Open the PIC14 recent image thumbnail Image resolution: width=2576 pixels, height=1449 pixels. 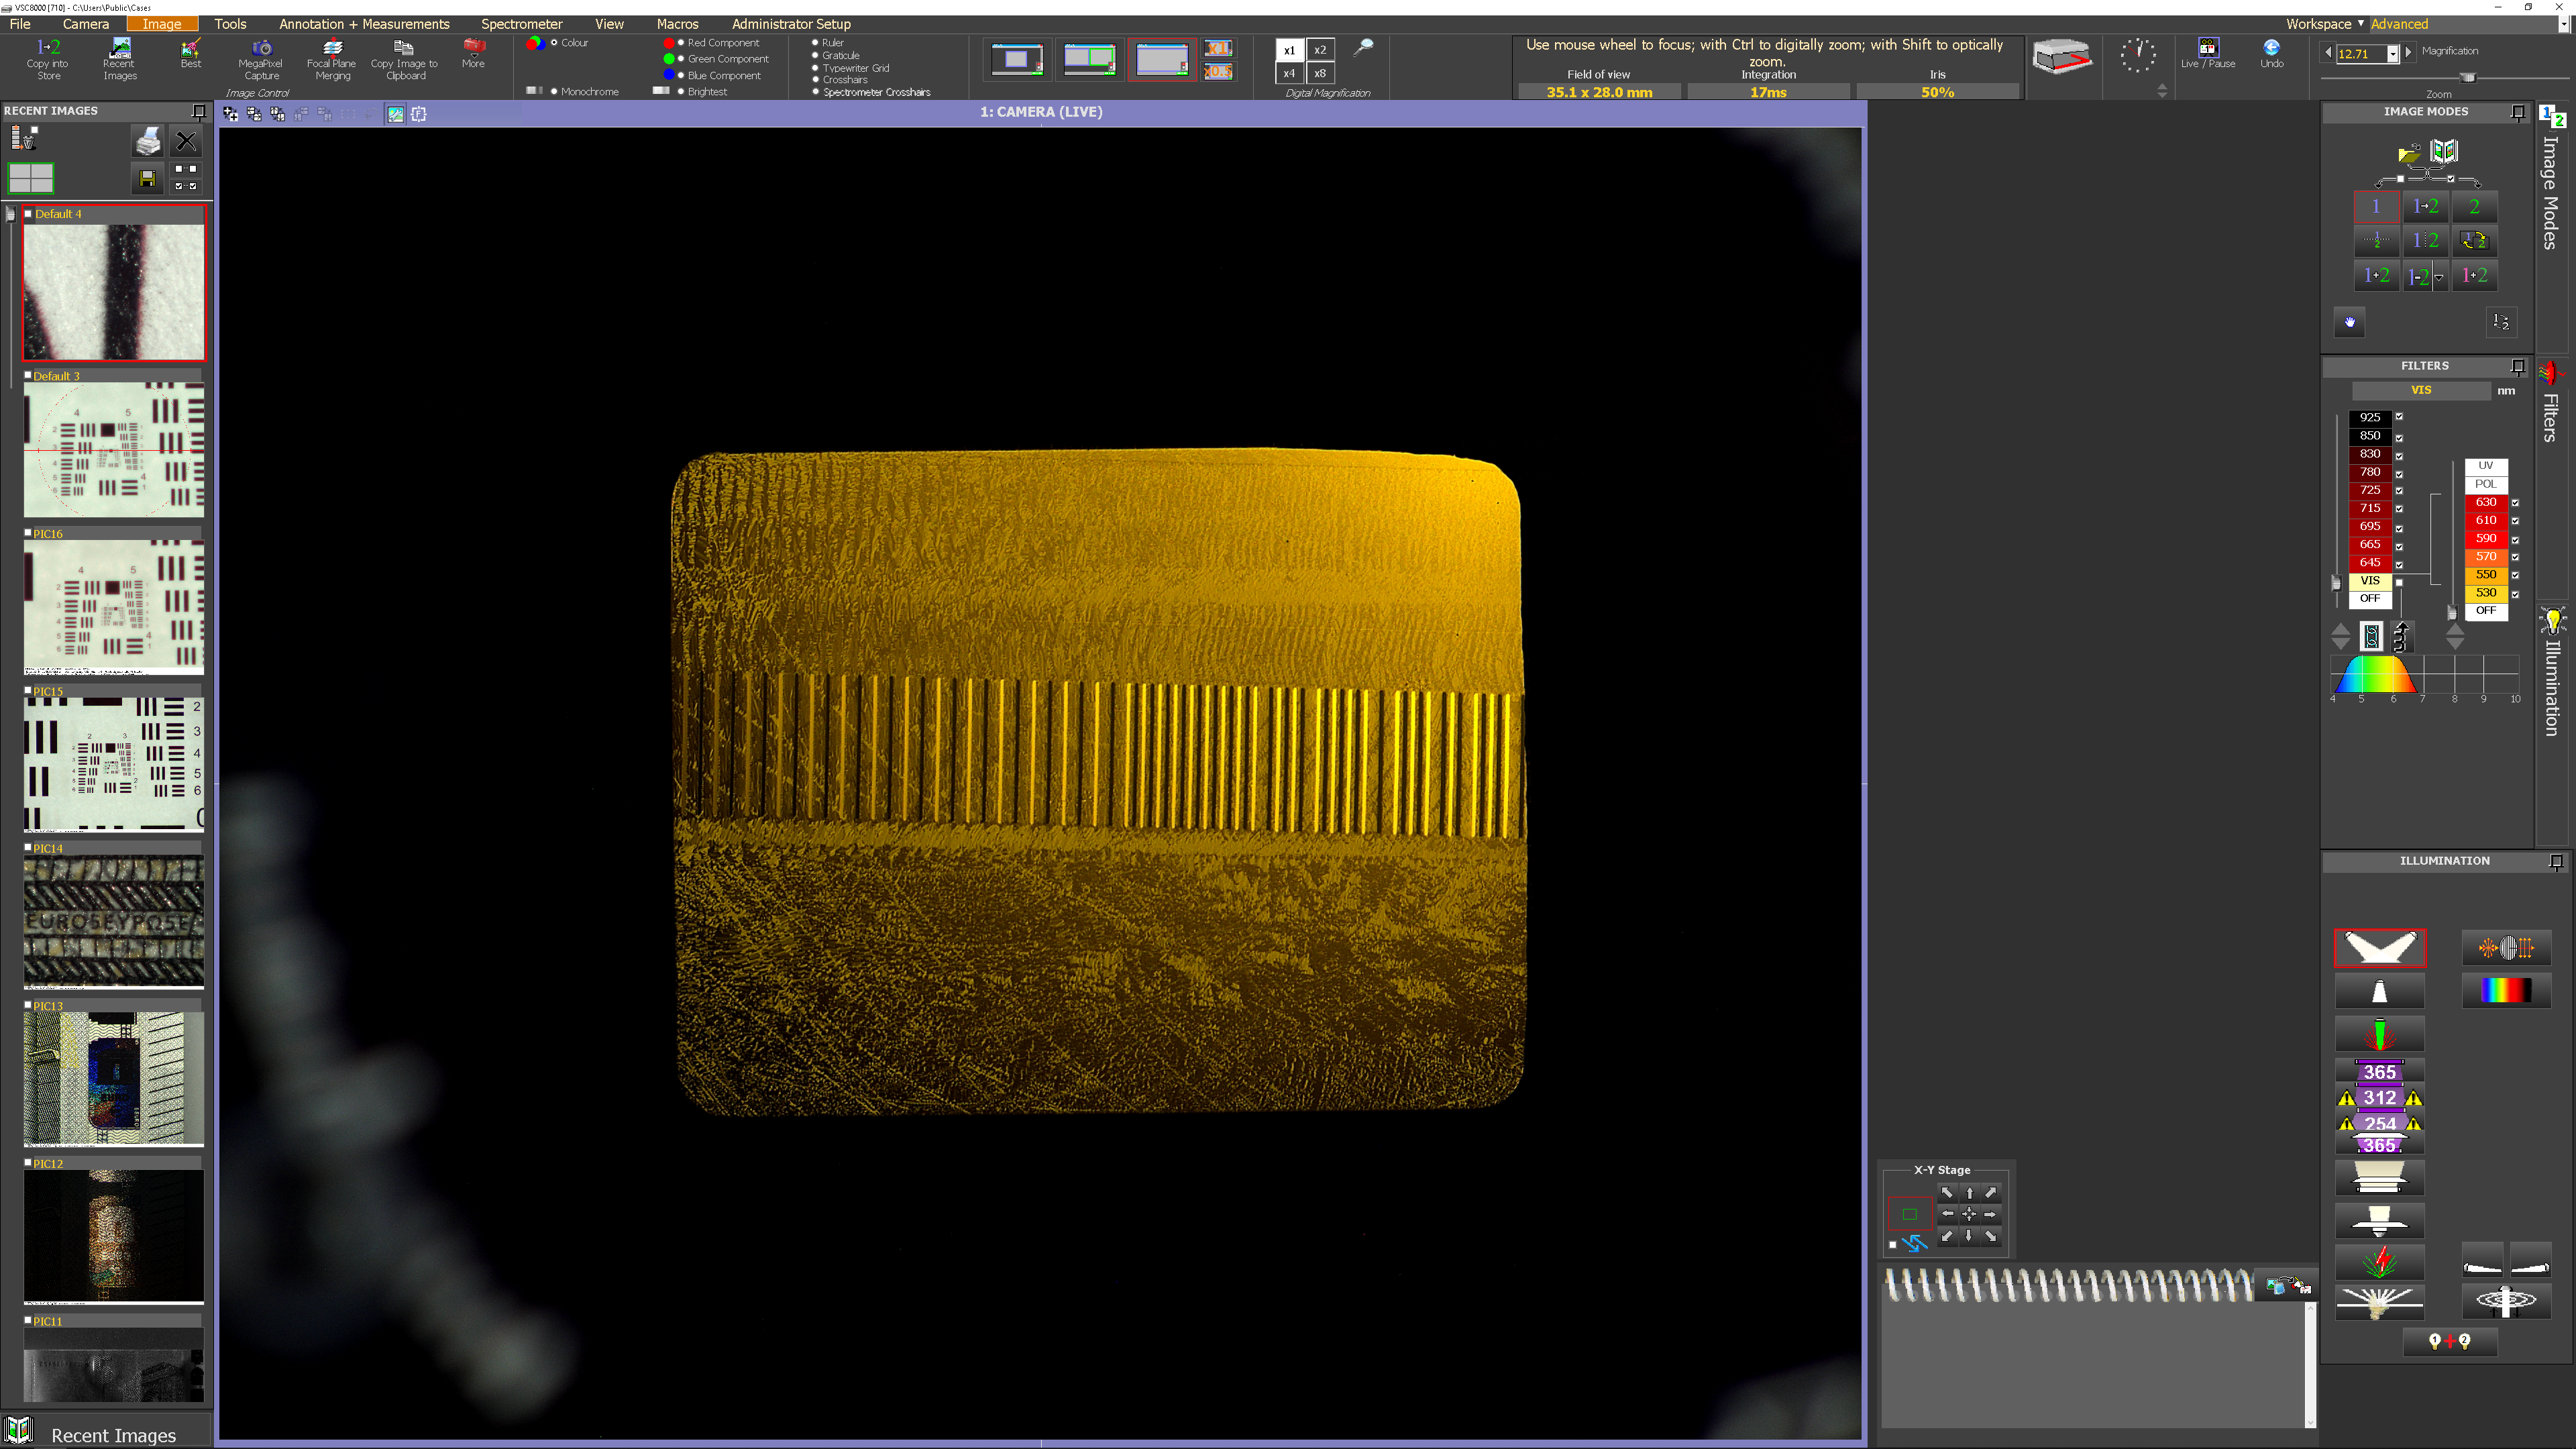(114, 920)
